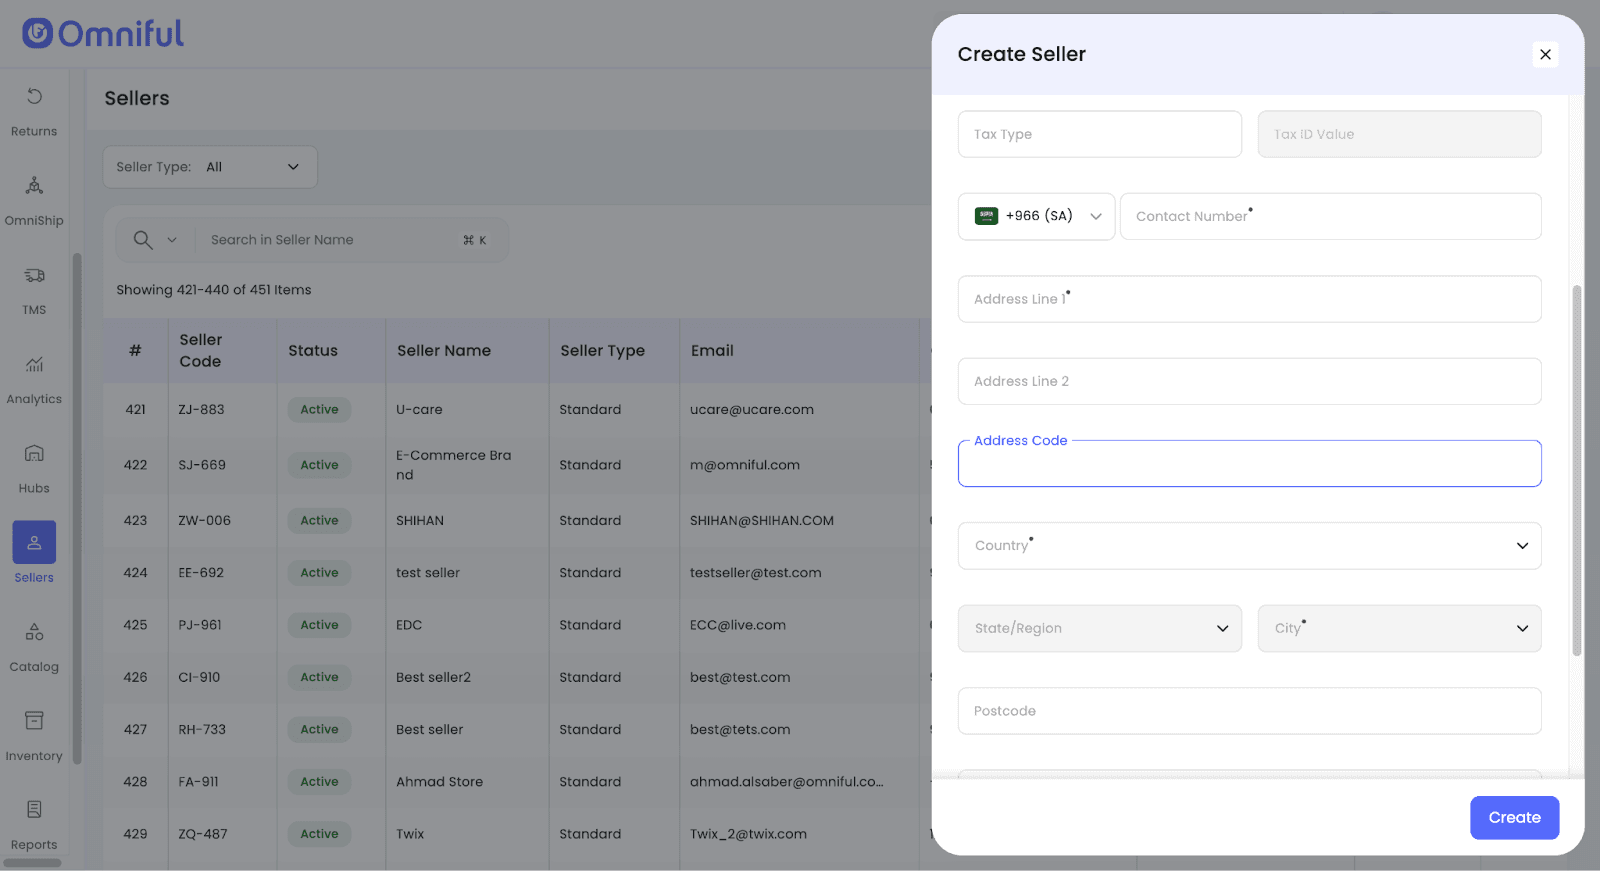Open the Analytics chart icon
This screenshot has width=1600, height=871.
[34, 365]
